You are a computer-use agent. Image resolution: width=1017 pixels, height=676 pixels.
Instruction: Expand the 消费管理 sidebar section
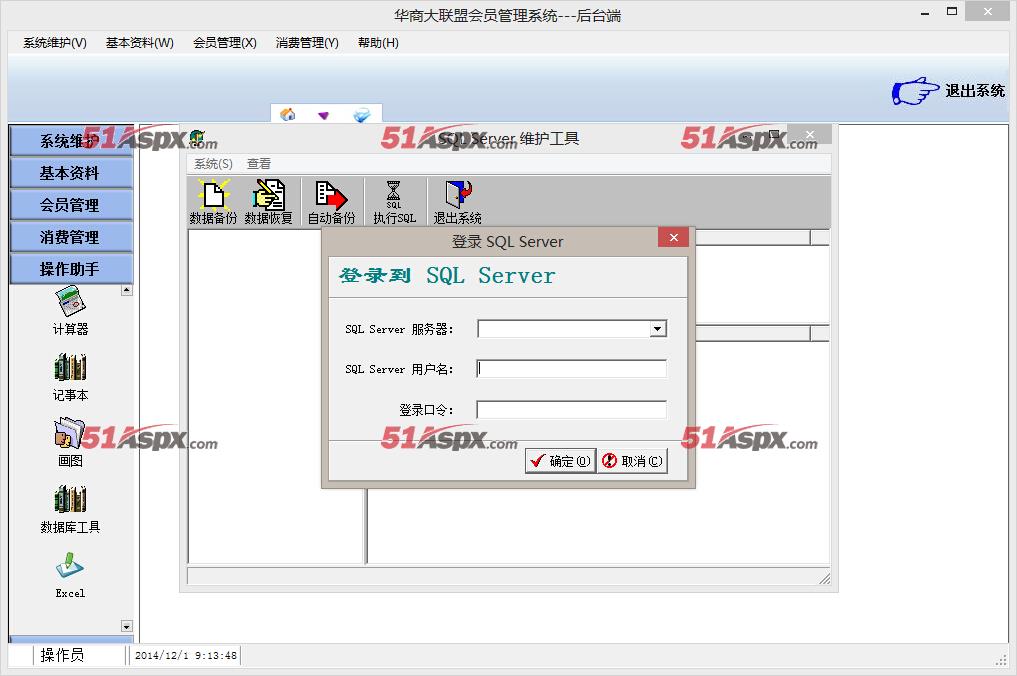tap(71, 237)
